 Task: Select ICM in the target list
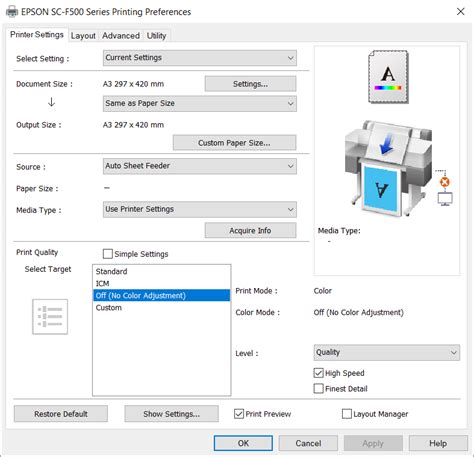coord(162,283)
